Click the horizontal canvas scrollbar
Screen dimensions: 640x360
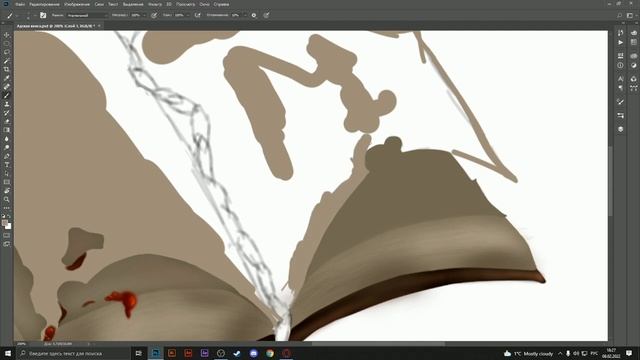[x=378, y=344]
